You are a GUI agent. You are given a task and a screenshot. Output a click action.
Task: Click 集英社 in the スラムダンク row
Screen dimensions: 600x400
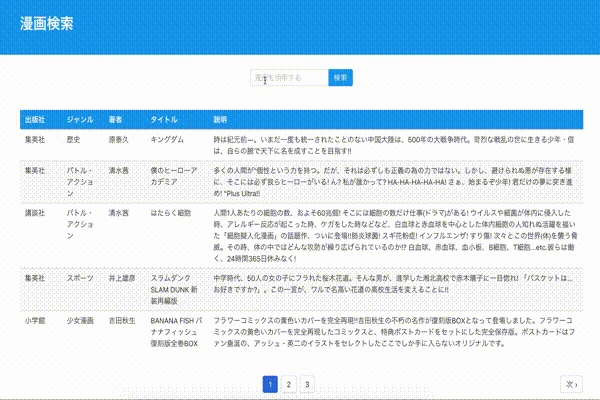35,278
